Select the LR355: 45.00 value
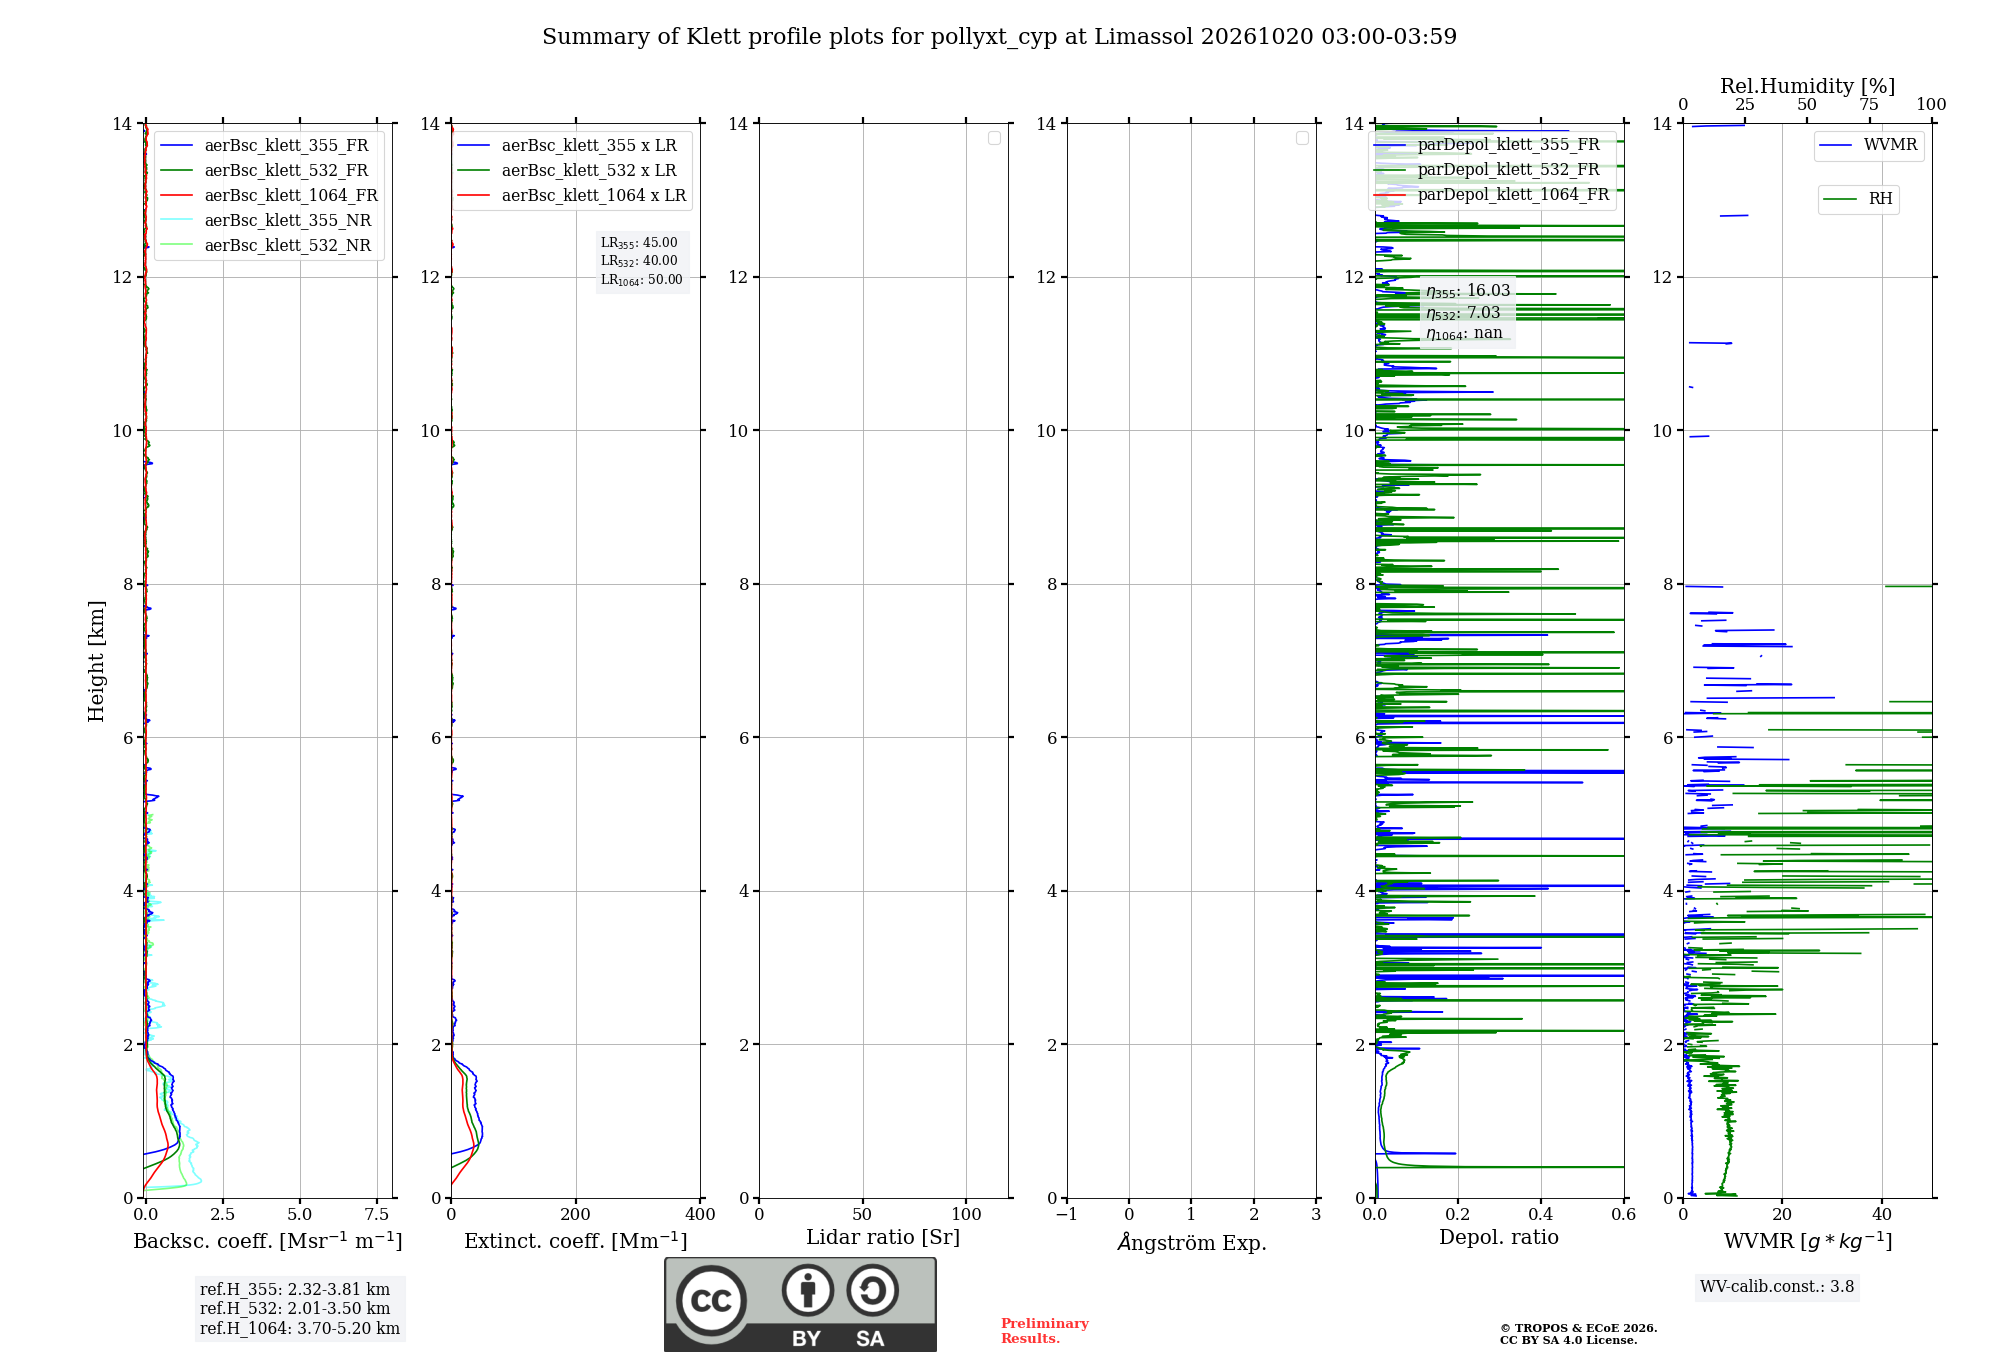 pos(639,243)
